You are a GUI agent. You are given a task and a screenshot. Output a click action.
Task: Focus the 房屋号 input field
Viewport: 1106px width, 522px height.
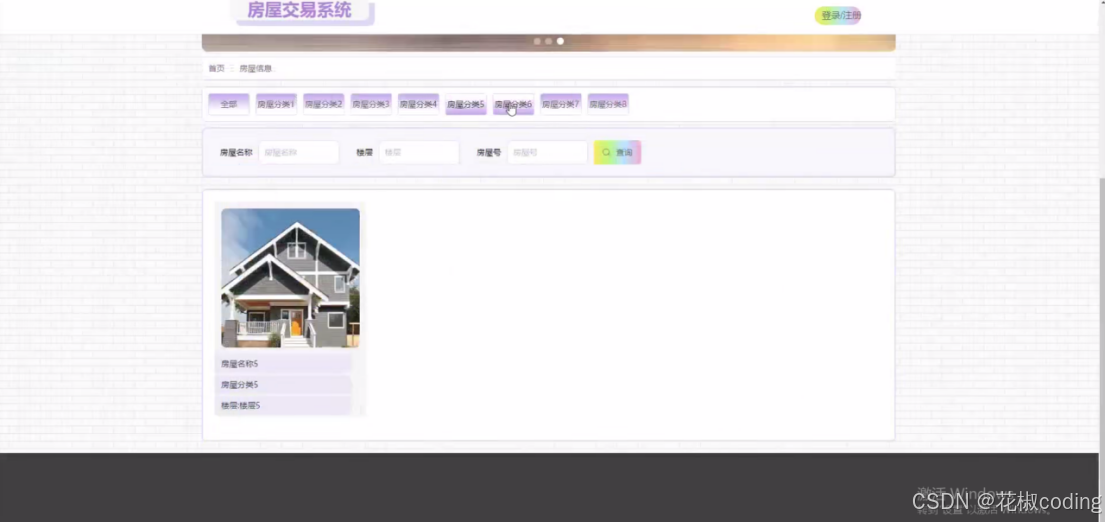pos(547,152)
